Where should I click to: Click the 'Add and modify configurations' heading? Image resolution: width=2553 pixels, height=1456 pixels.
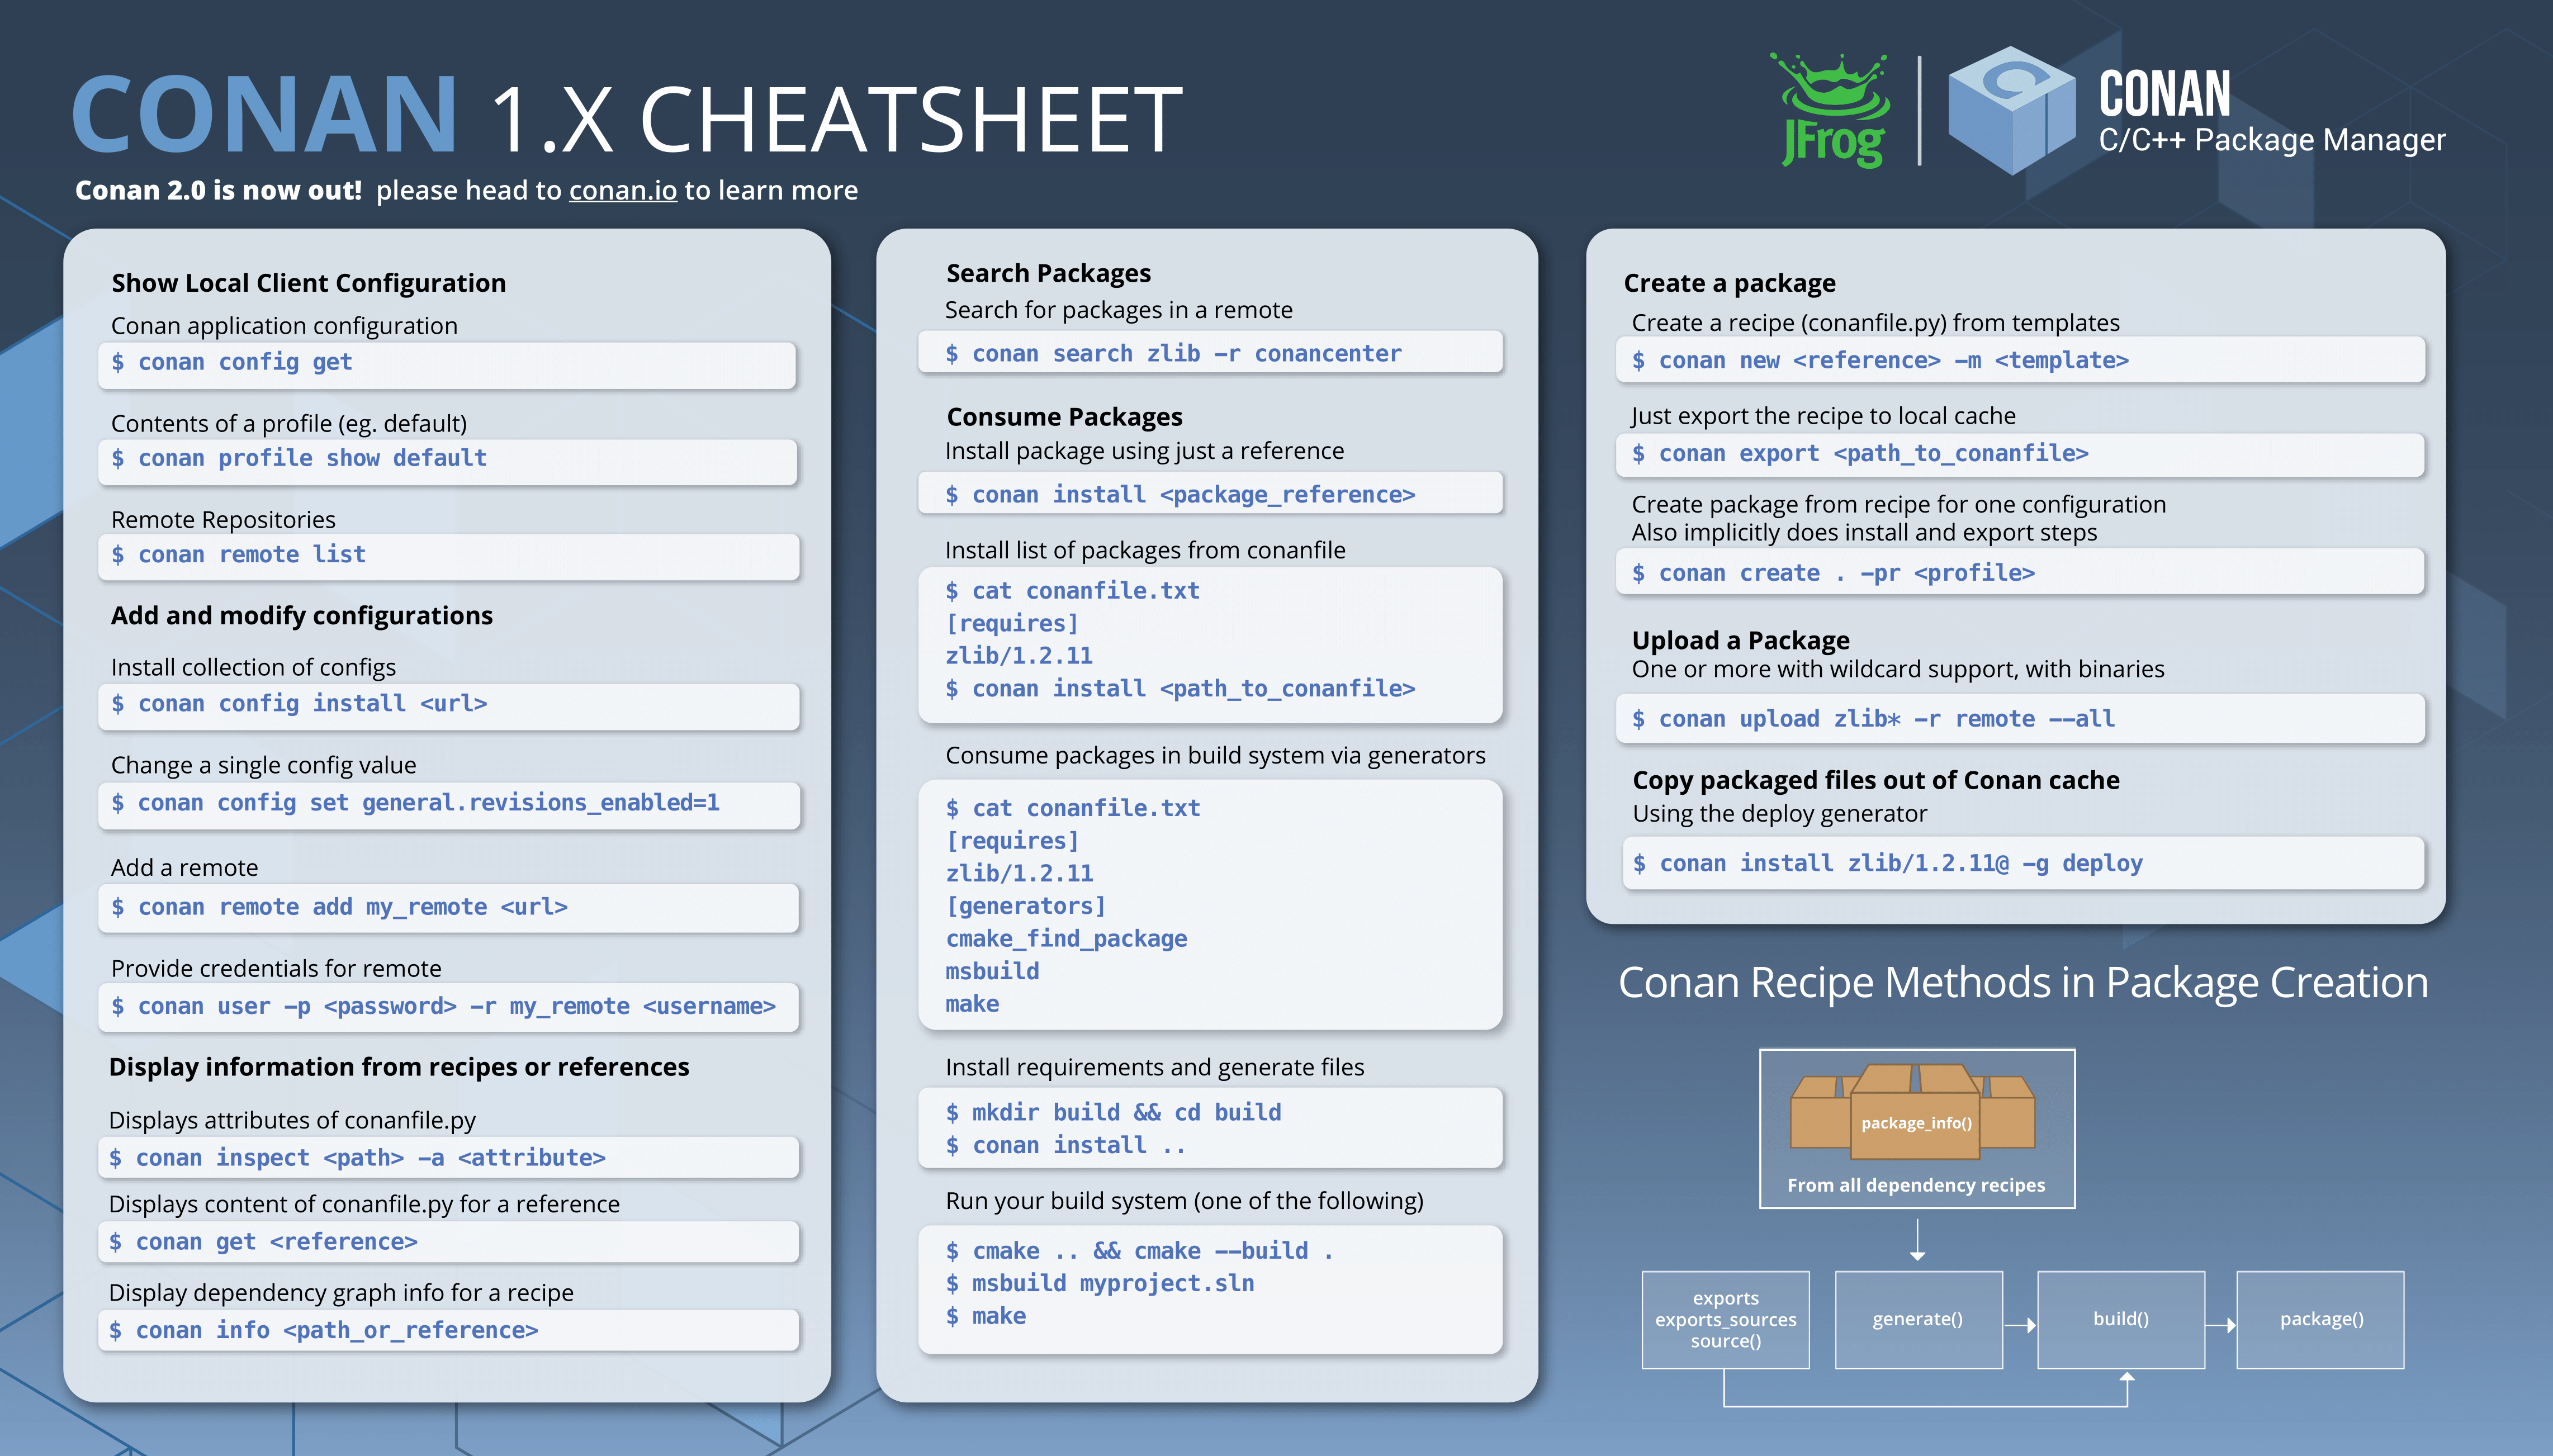(302, 615)
